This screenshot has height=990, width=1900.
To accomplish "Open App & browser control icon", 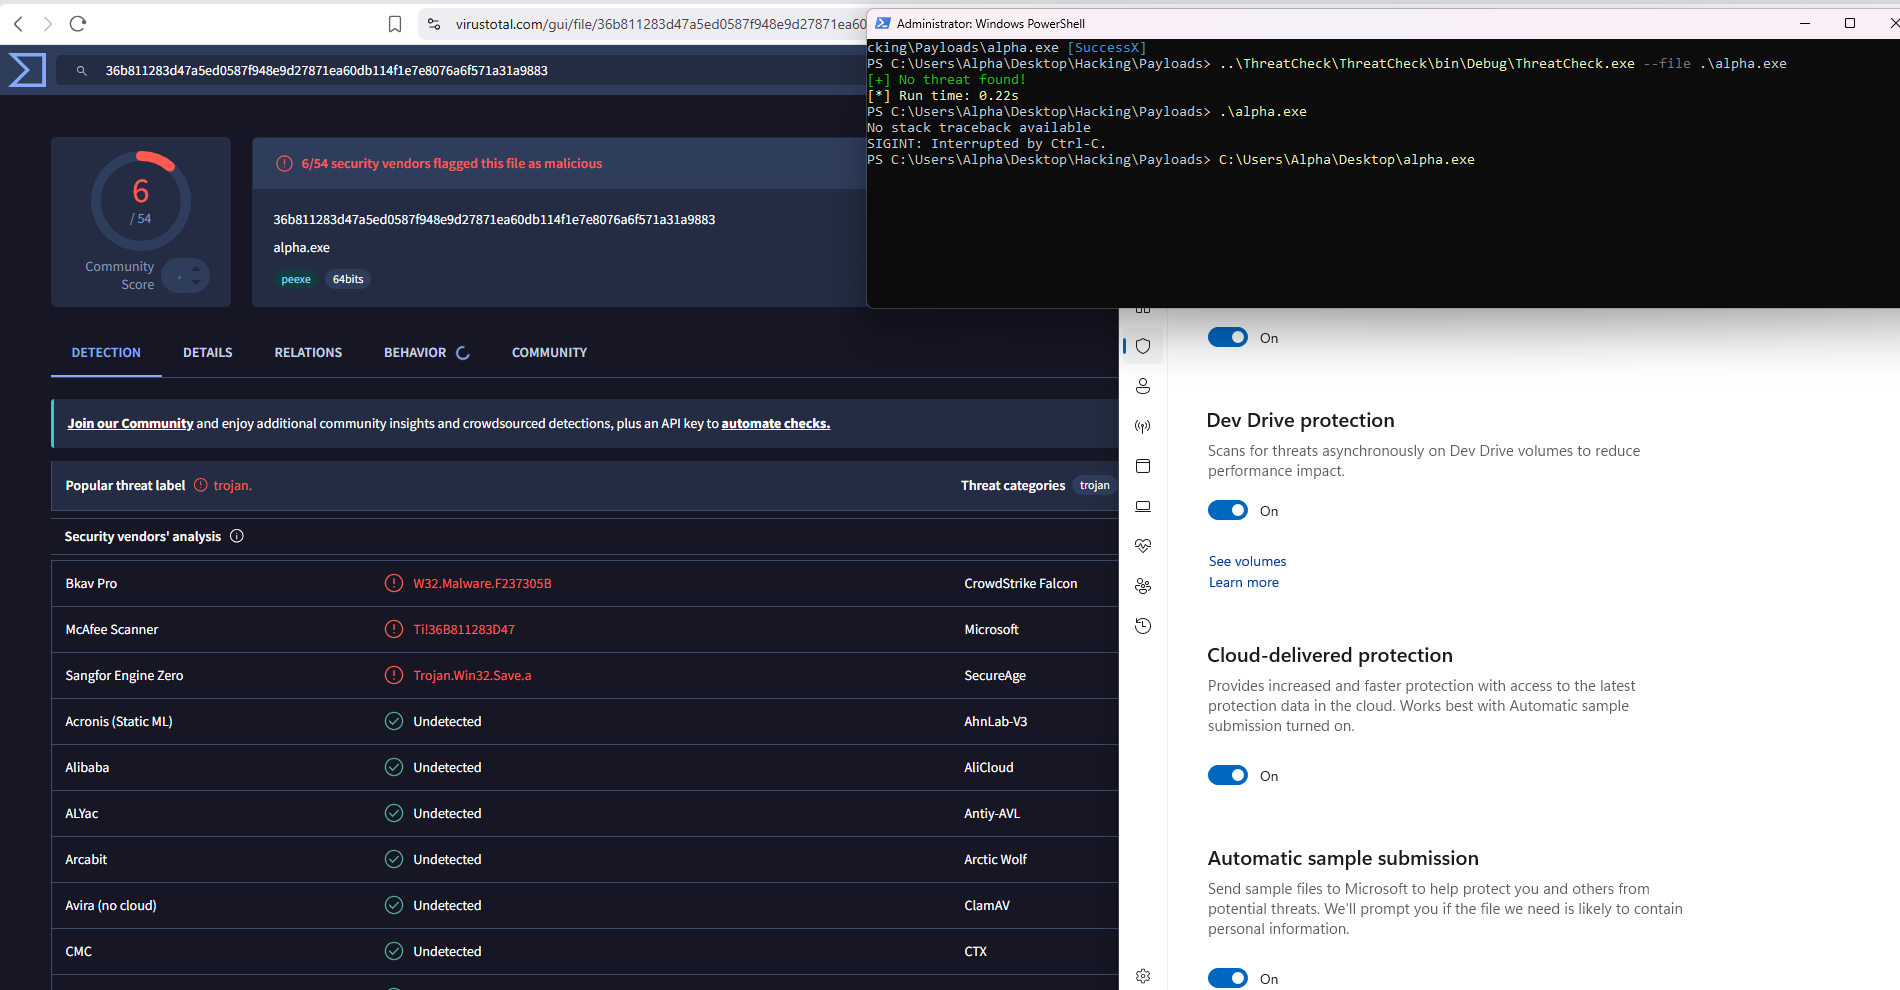I will click(x=1143, y=466).
